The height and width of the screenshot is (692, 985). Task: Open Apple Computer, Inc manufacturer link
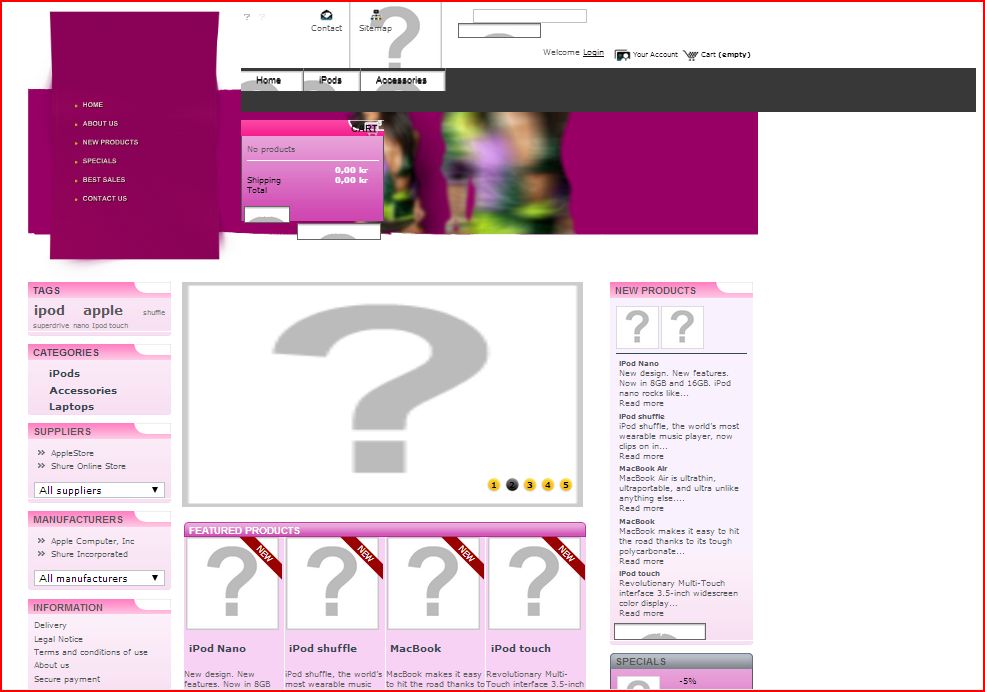tap(92, 541)
